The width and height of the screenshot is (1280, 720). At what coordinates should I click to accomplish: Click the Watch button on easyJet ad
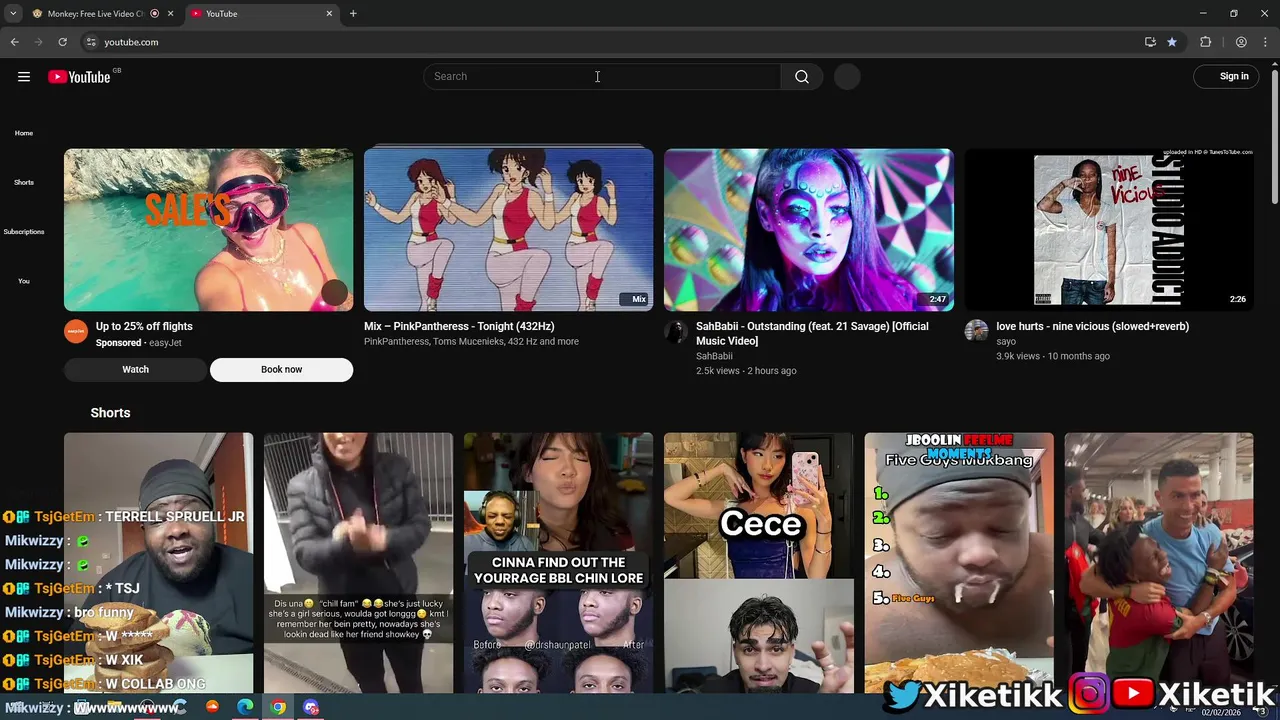tap(136, 370)
